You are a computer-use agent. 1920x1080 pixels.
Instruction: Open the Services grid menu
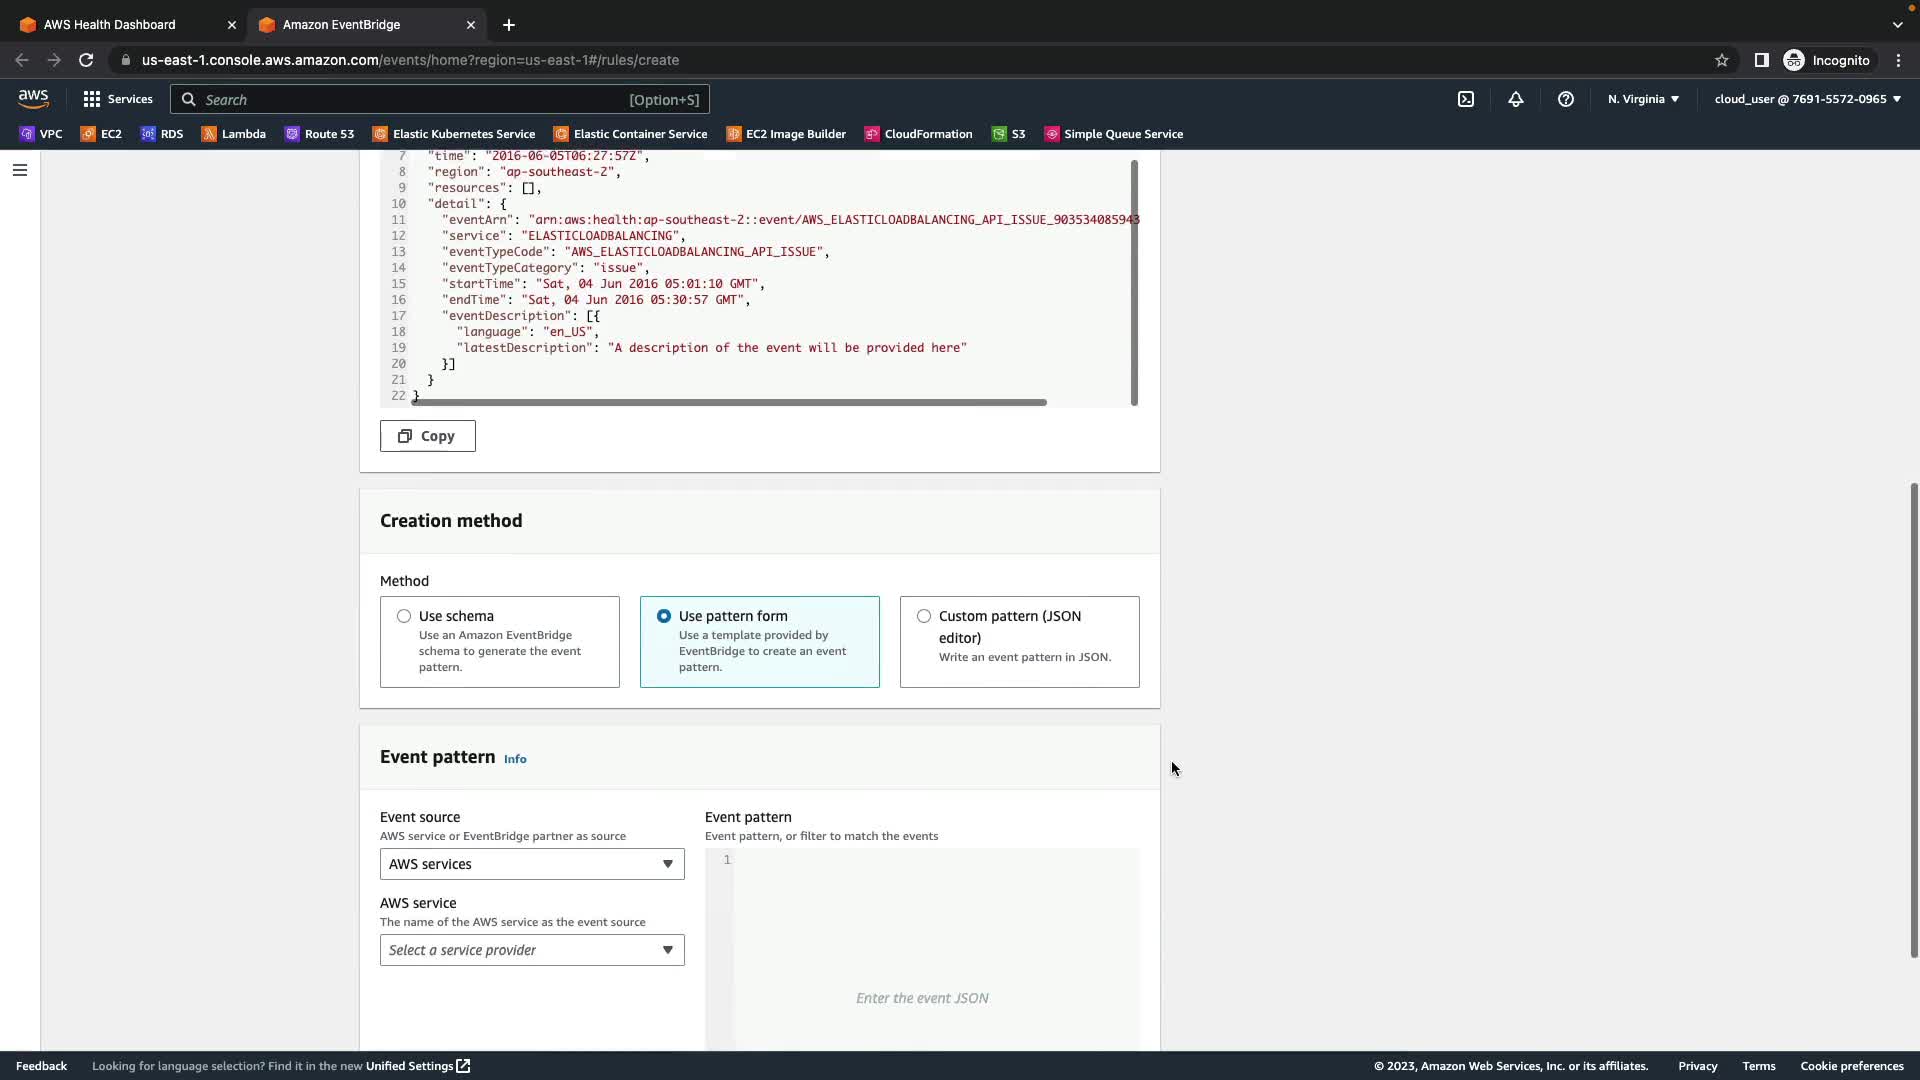click(x=118, y=99)
